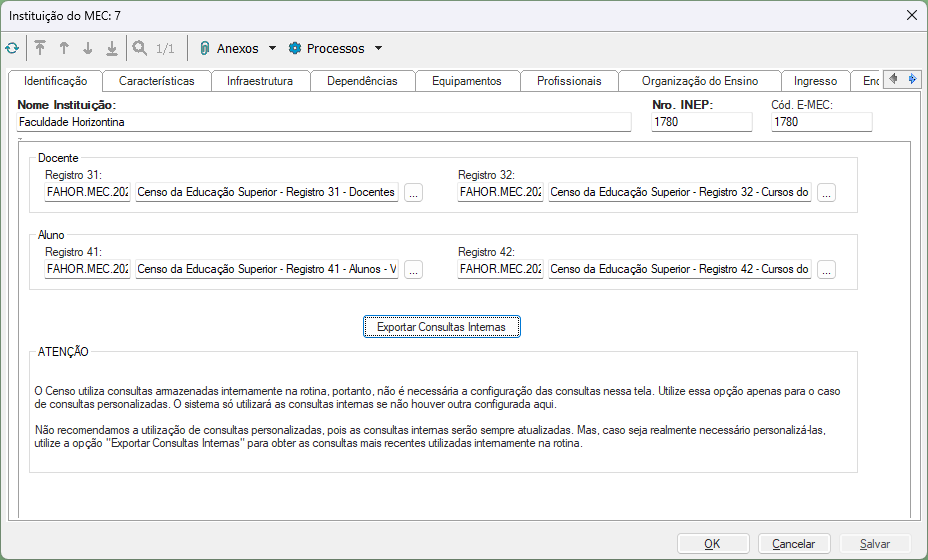Open the Registro 31 lookup ellipsis button
This screenshot has width=928, height=560.
(414, 193)
